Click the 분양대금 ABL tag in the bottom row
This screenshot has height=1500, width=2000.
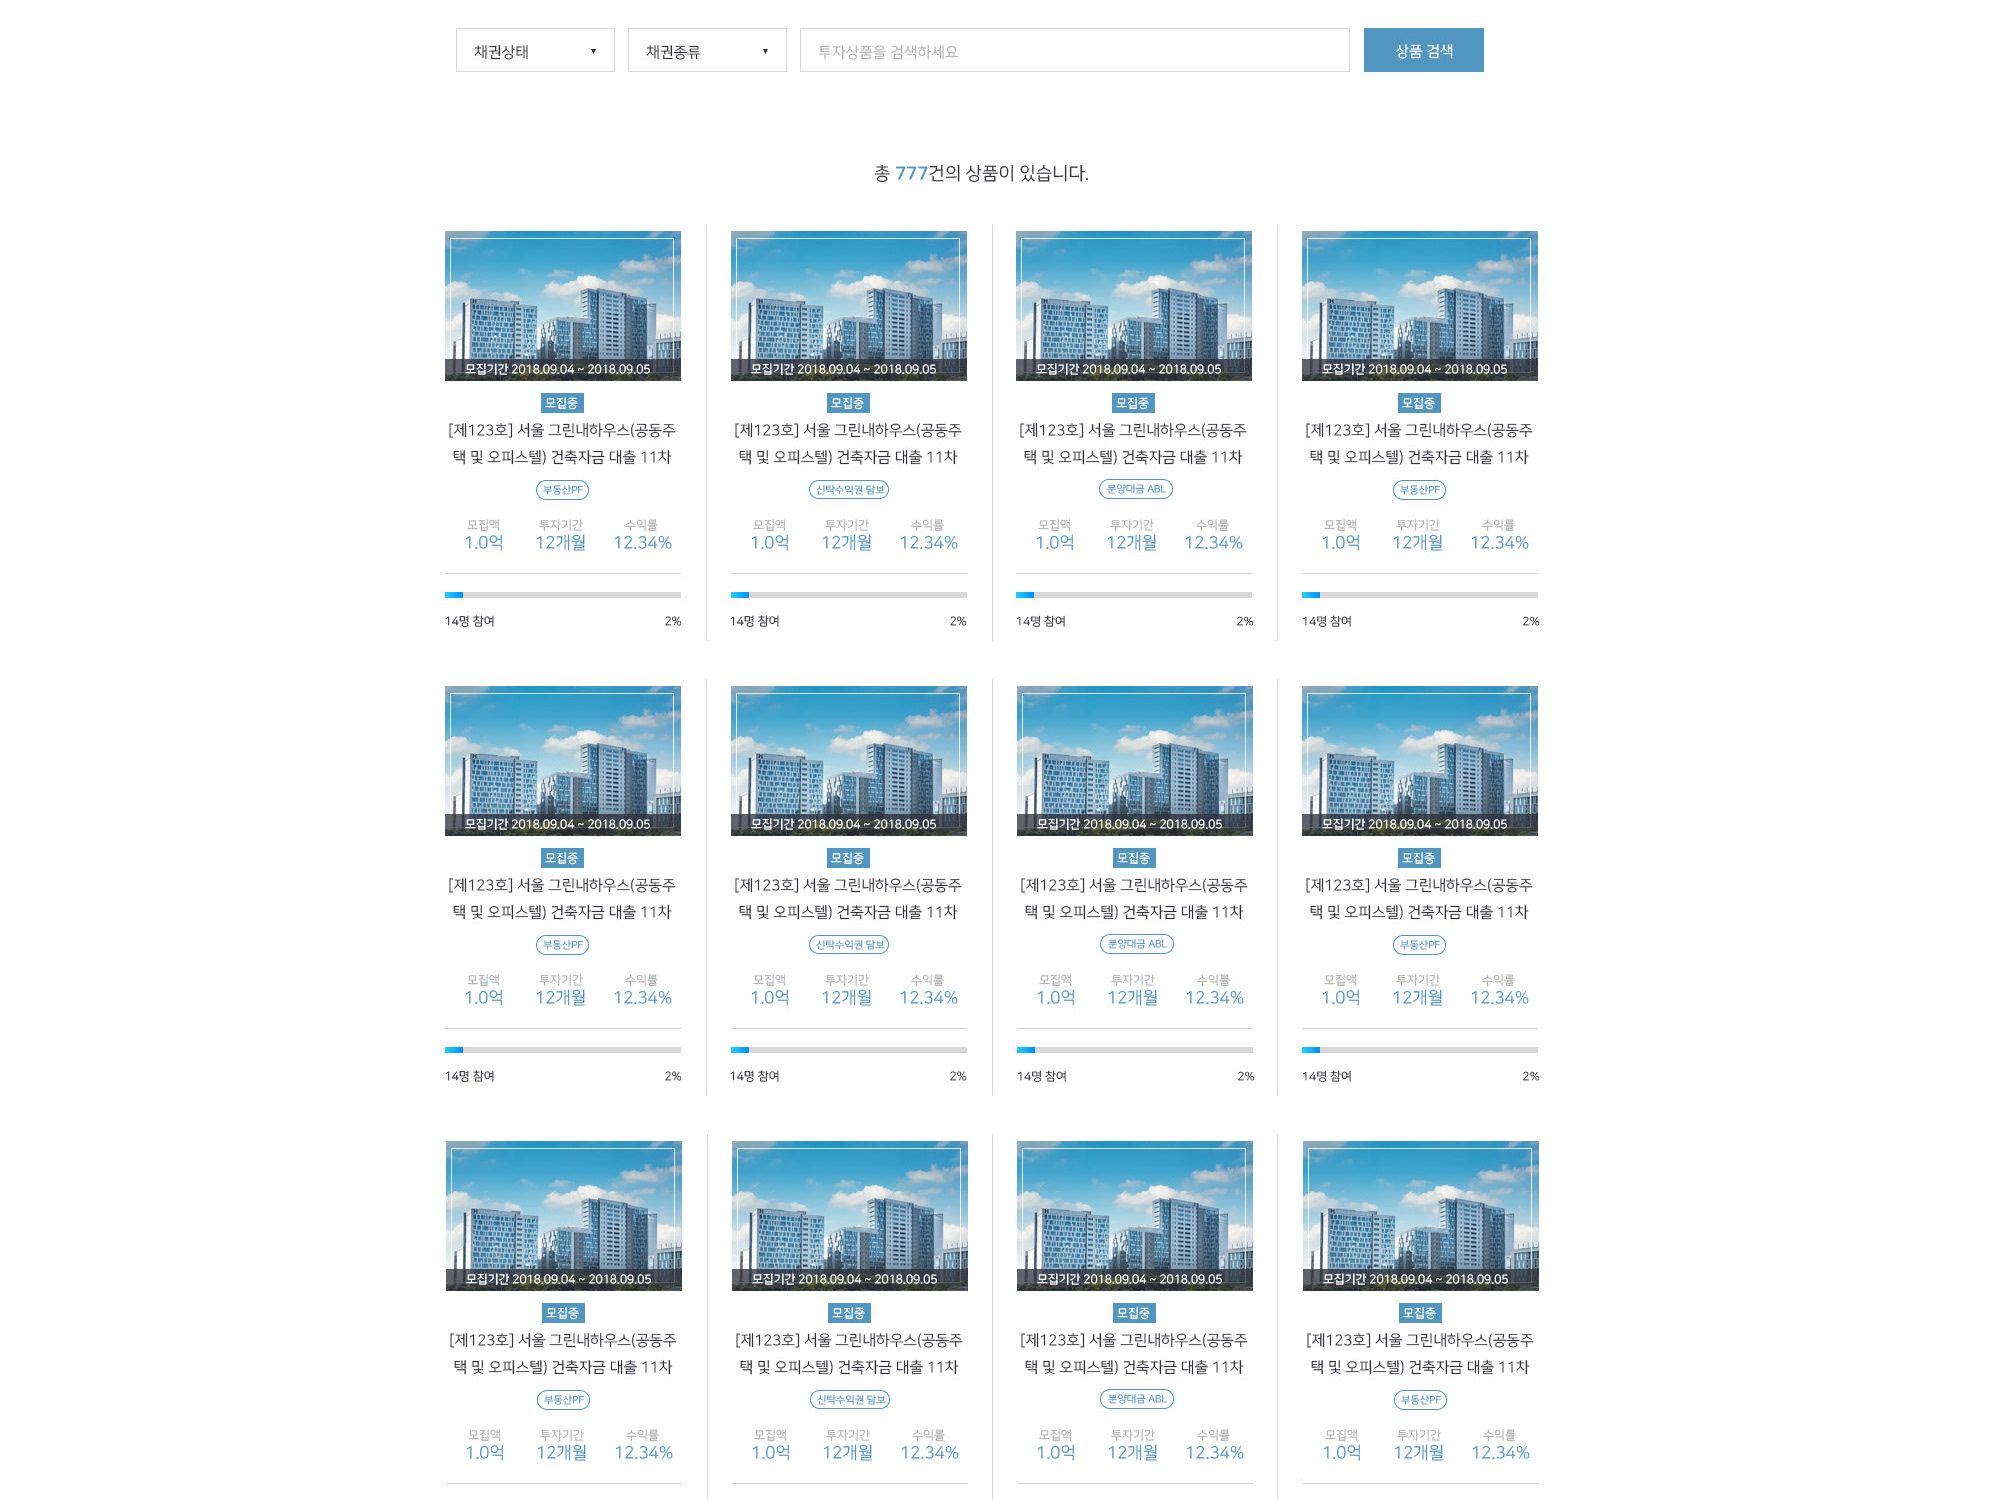pyautogui.click(x=1137, y=1399)
